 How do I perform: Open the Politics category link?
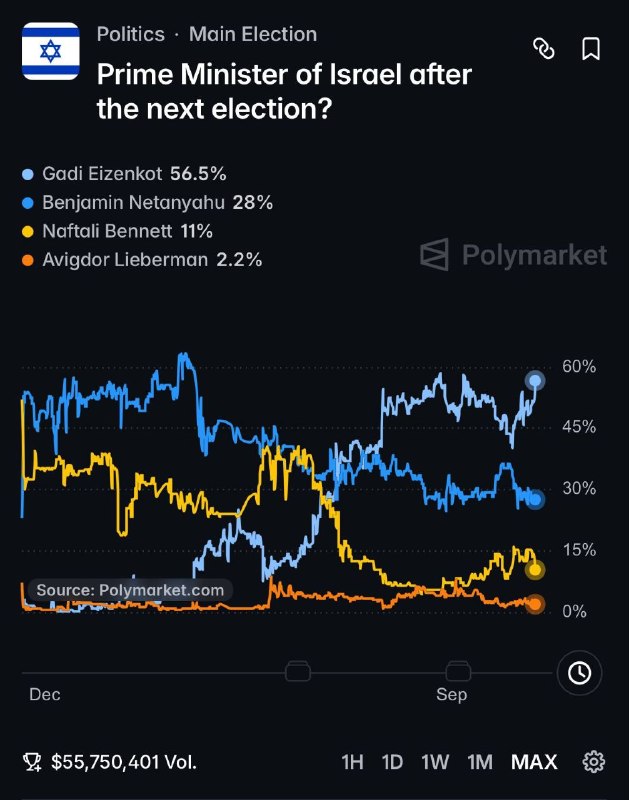pyautogui.click(x=131, y=34)
